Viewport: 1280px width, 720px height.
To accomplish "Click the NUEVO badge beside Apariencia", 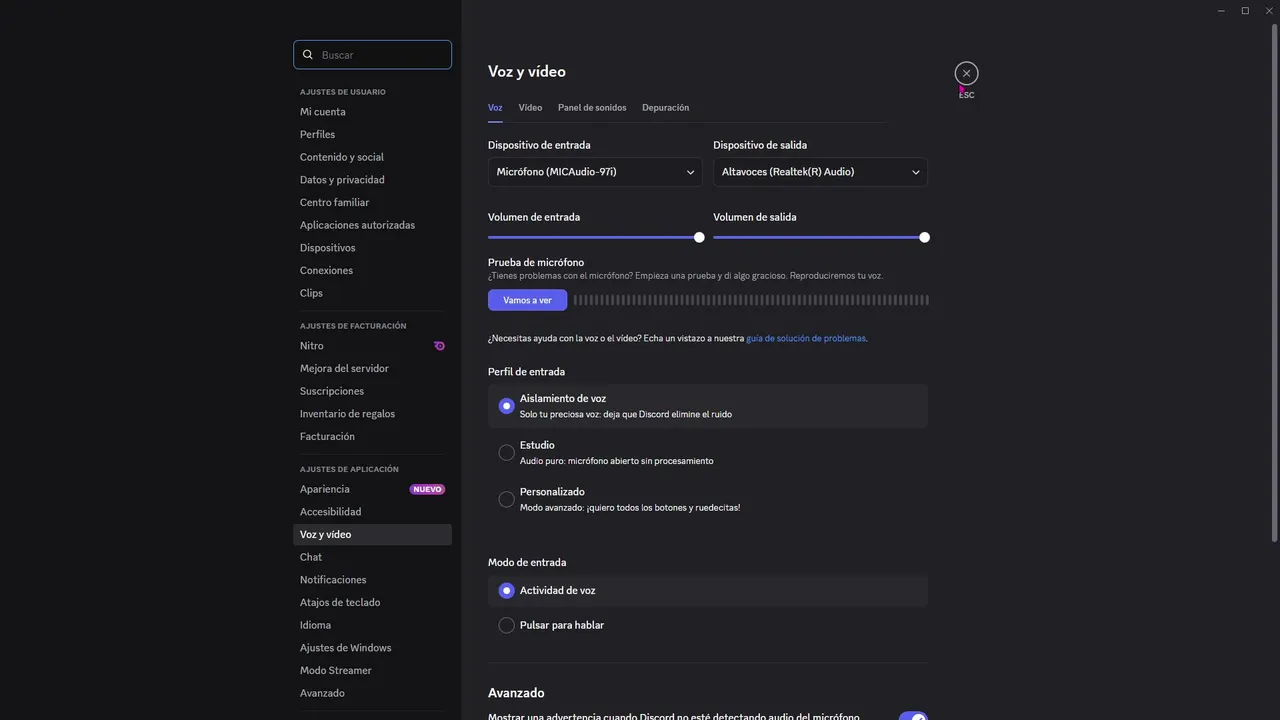I will [427, 489].
